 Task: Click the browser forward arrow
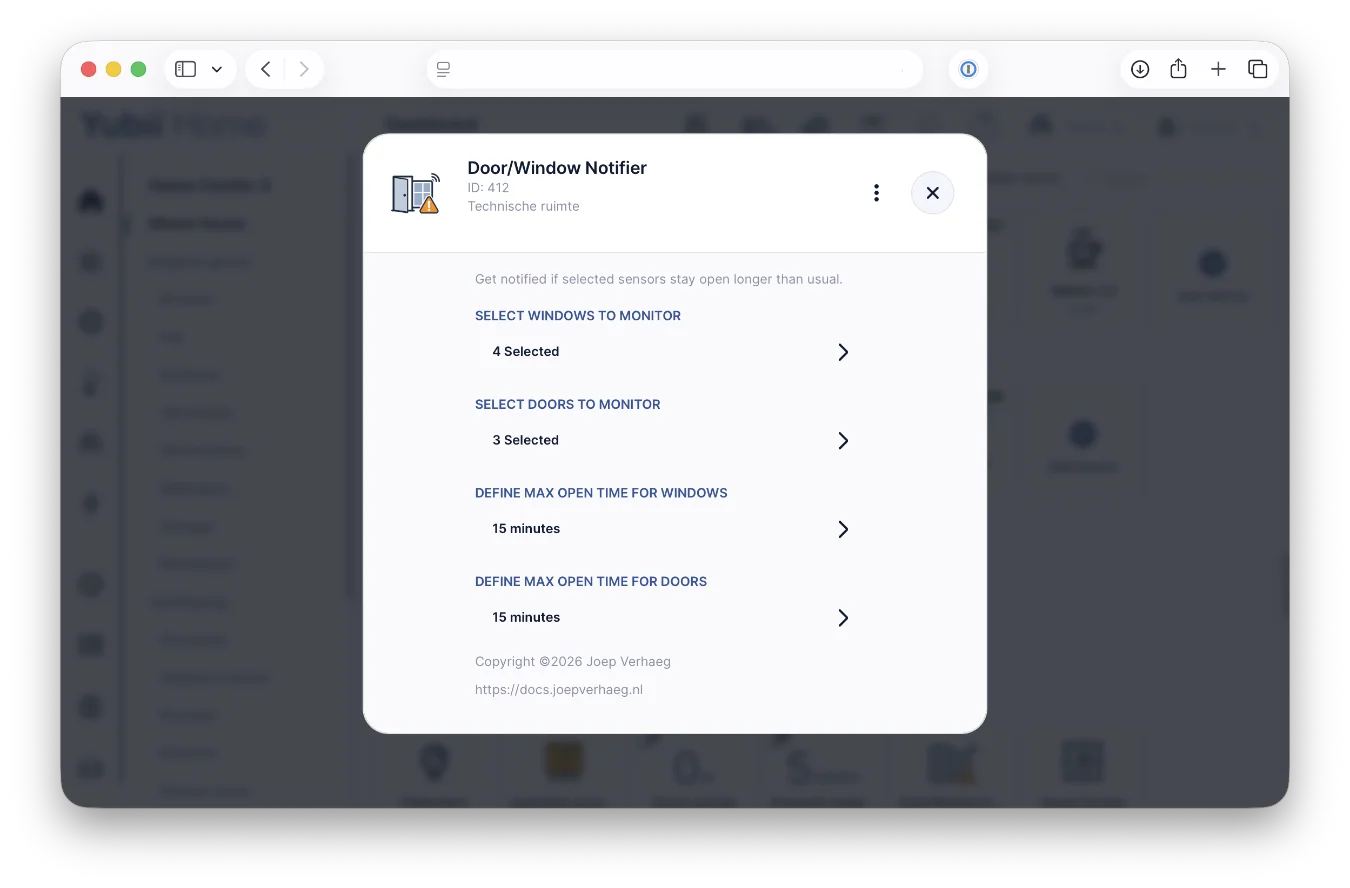pos(304,69)
